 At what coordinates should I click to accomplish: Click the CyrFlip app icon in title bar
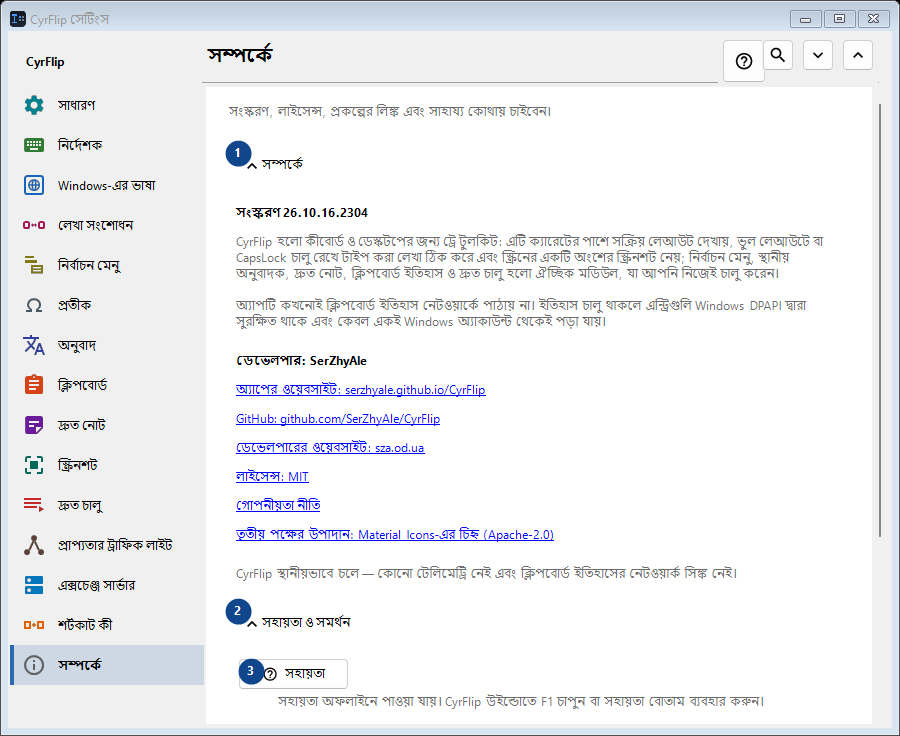18,19
